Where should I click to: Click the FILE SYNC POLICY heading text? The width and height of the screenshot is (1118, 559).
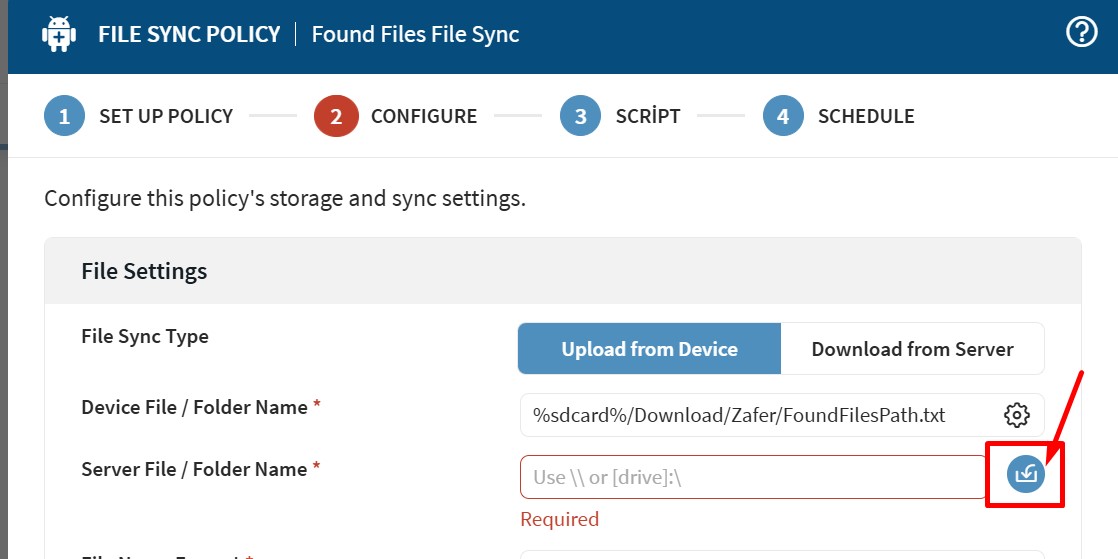189,34
